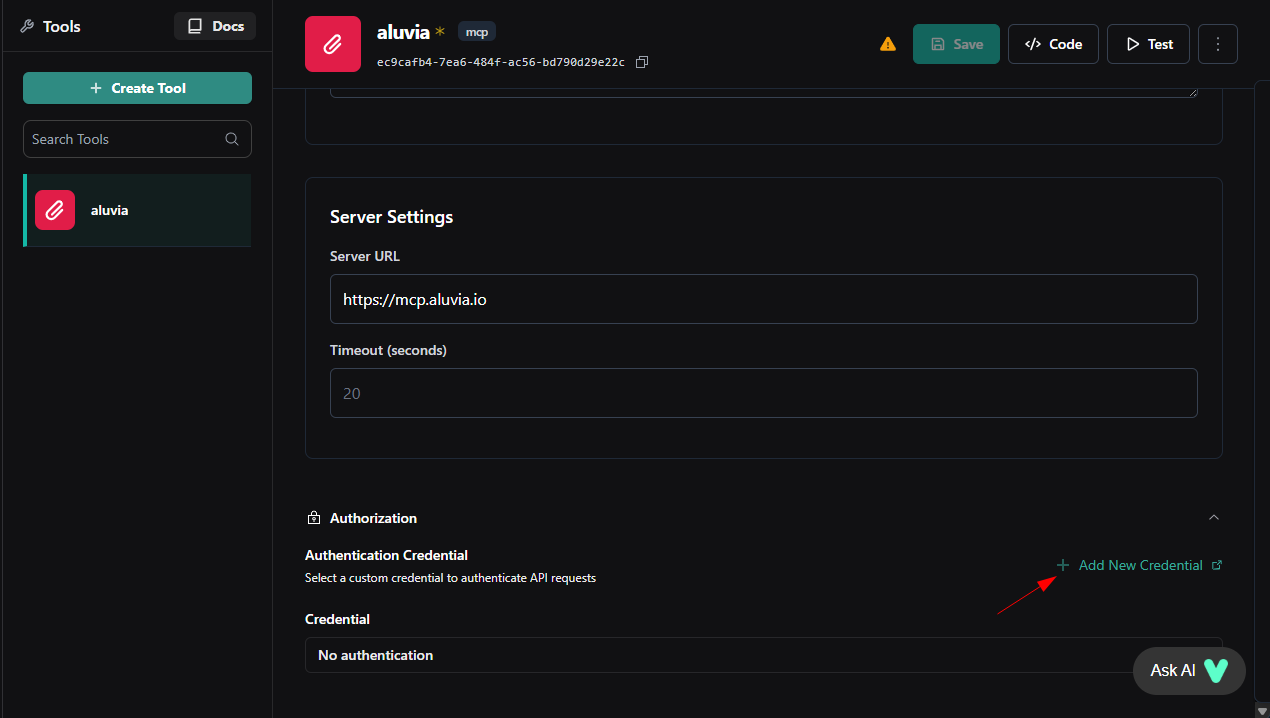Click the wrench icon next to Tools
The width and height of the screenshot is (1270, 718).
coord(25,26)
